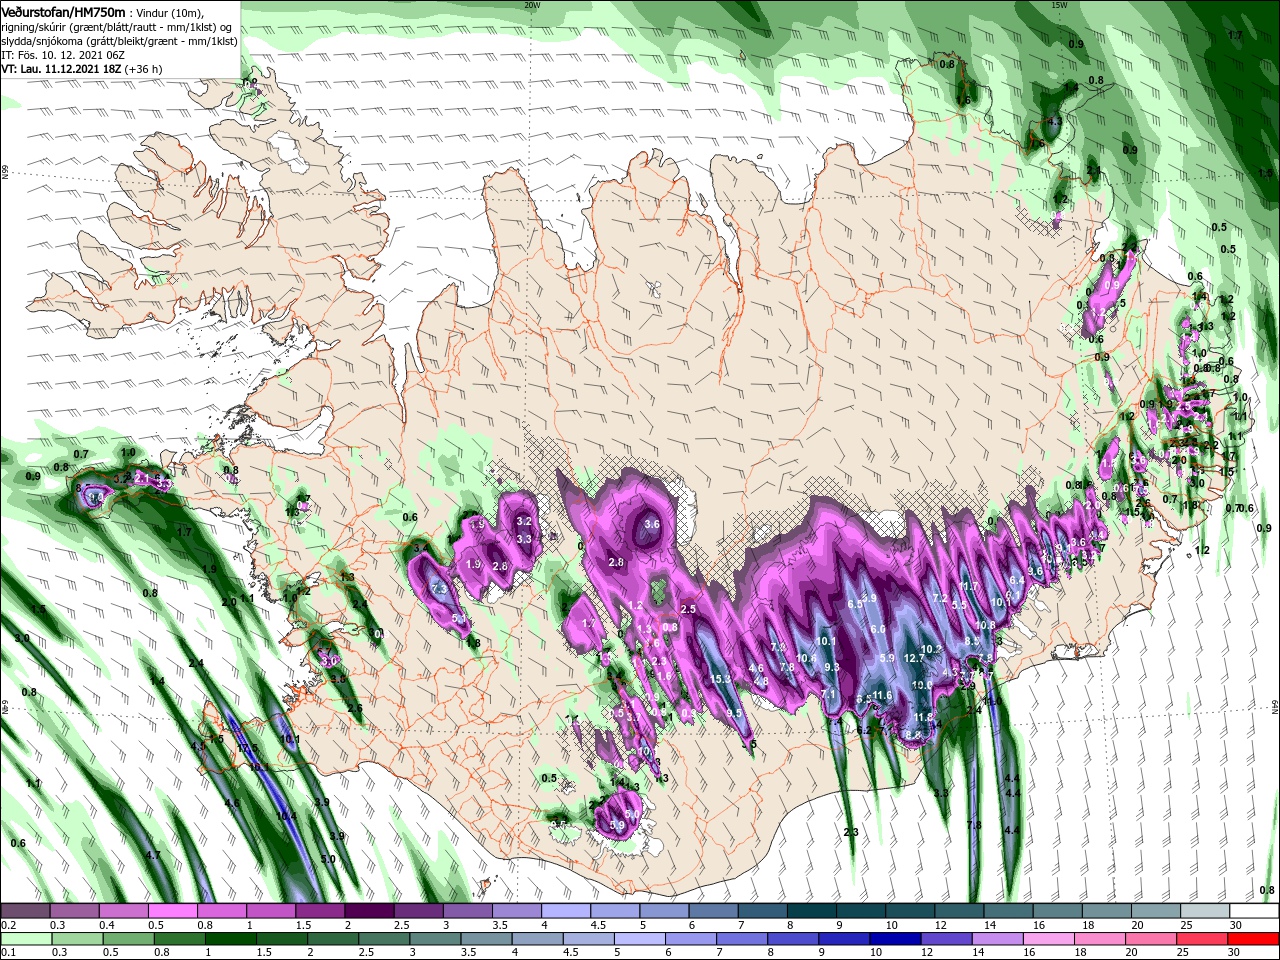Click the 'VT: Lau. 11.12.2021 18Z' line
The width and height of the screenshot is (1280, 960).
point(60,70)
